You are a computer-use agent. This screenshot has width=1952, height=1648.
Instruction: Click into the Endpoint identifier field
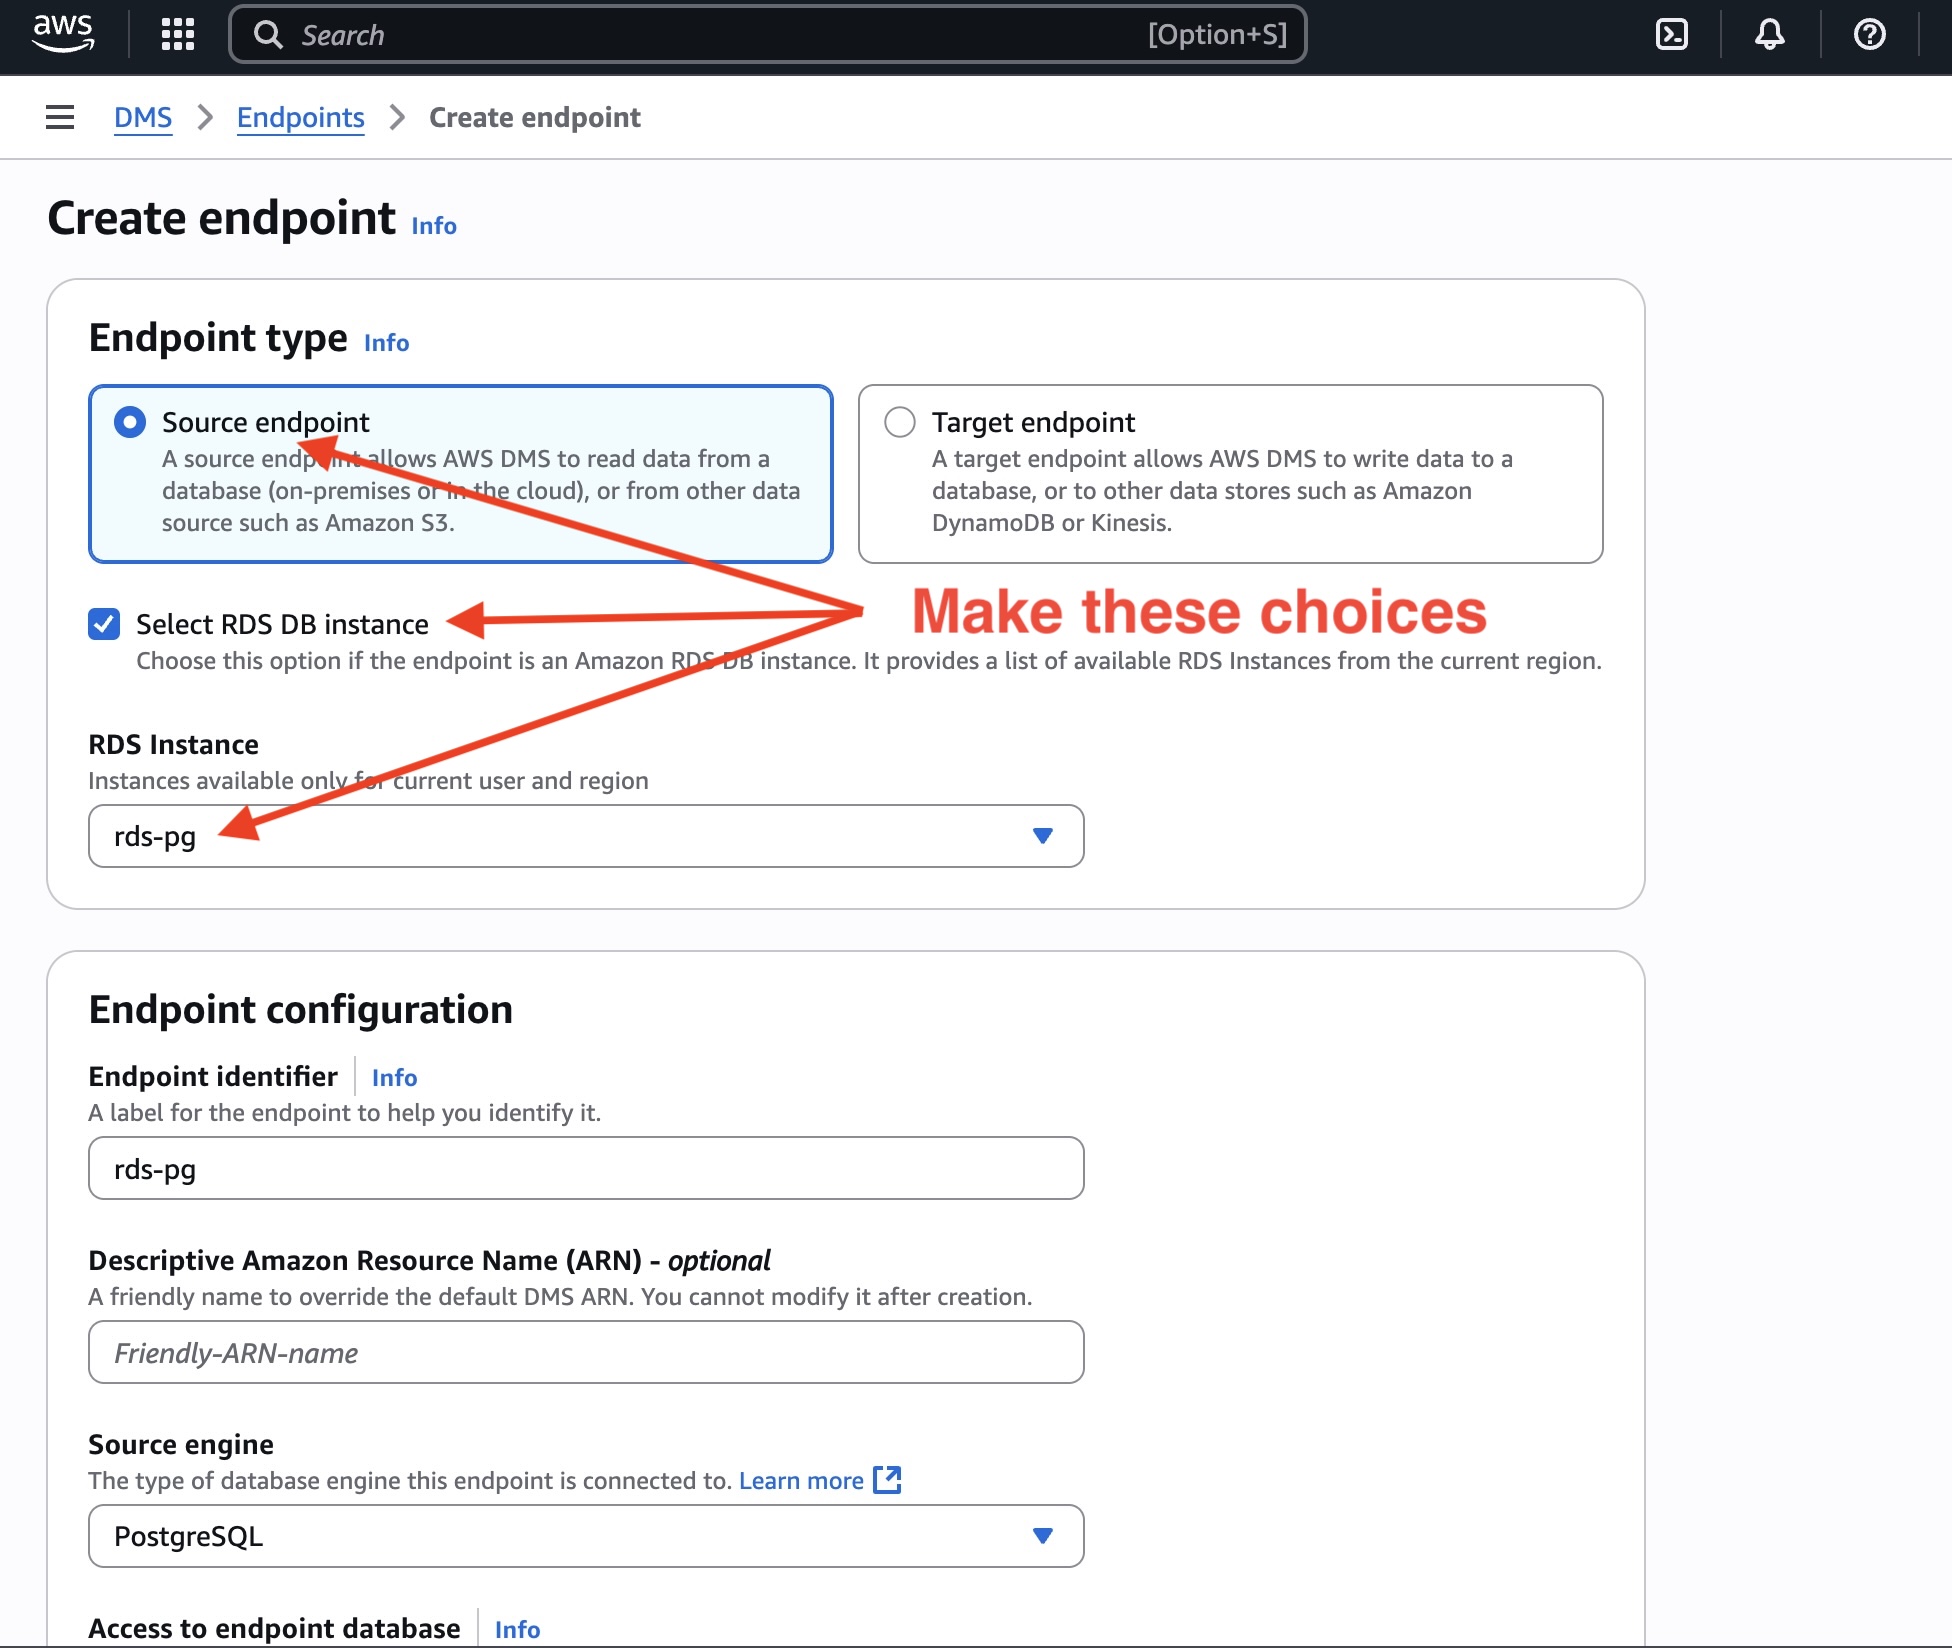pyautogui.click(x=586, y=1168)
